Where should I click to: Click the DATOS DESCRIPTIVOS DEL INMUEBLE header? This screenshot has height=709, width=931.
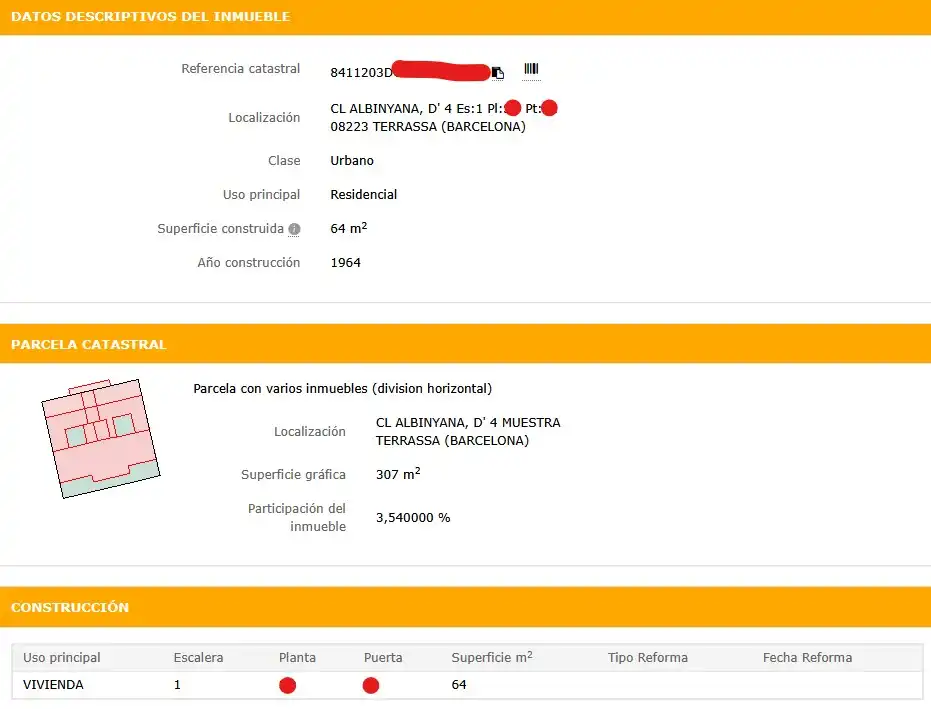click(151, 17)
